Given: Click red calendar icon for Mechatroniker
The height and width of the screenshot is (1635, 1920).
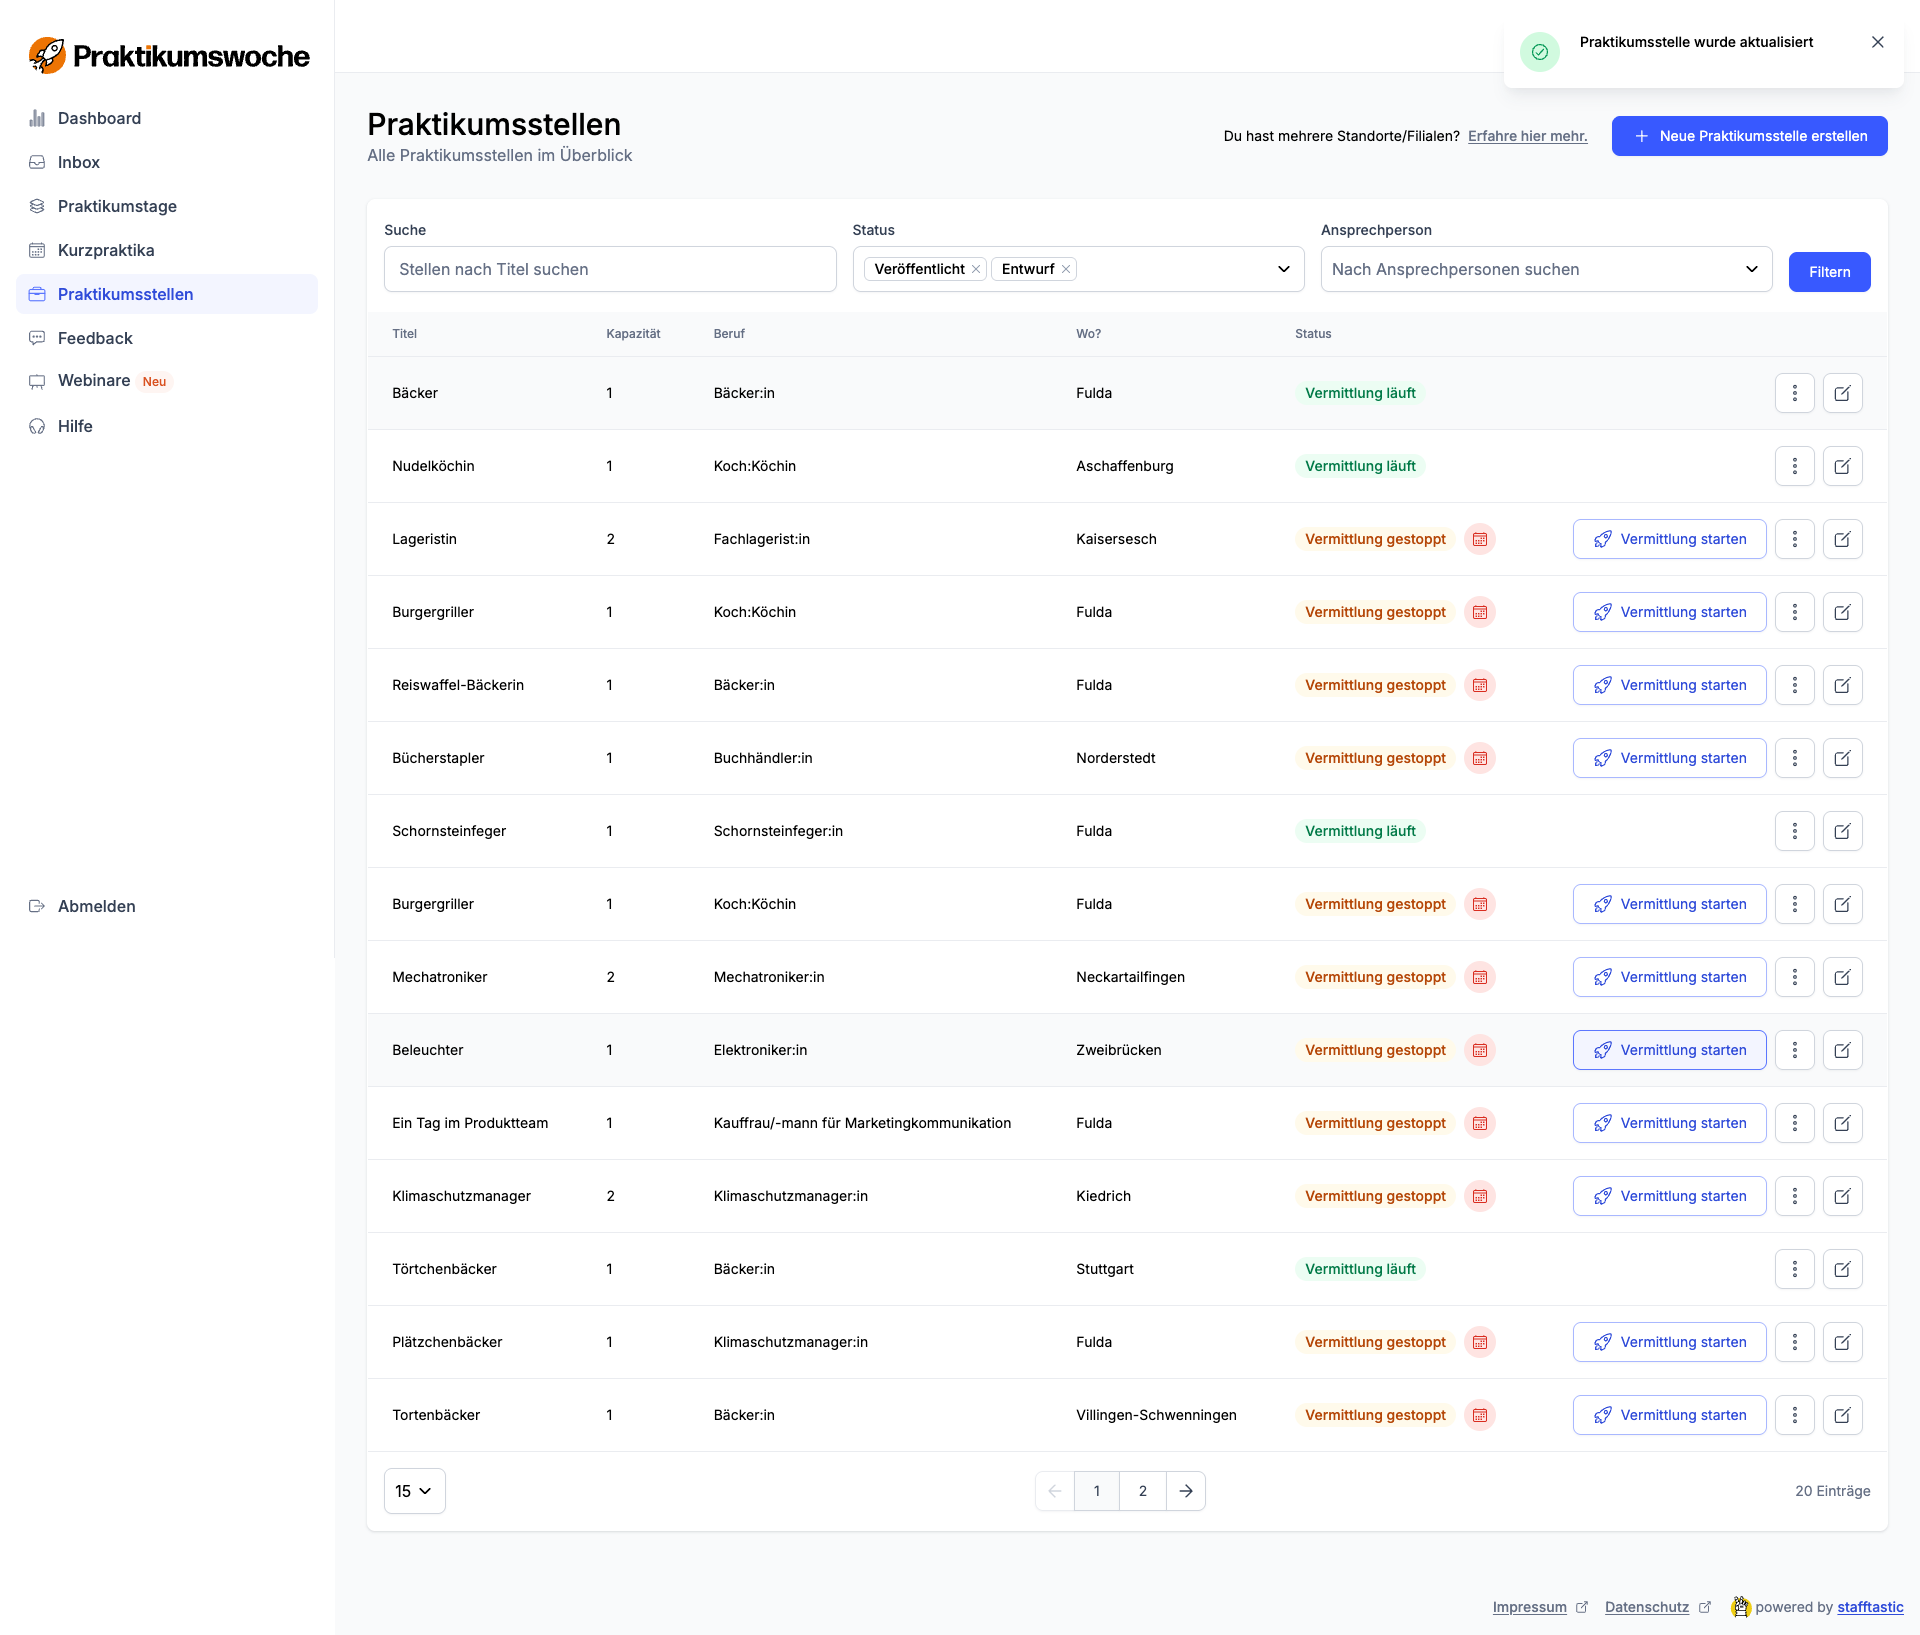Looking at the screenshot, I should point(1480,977).
